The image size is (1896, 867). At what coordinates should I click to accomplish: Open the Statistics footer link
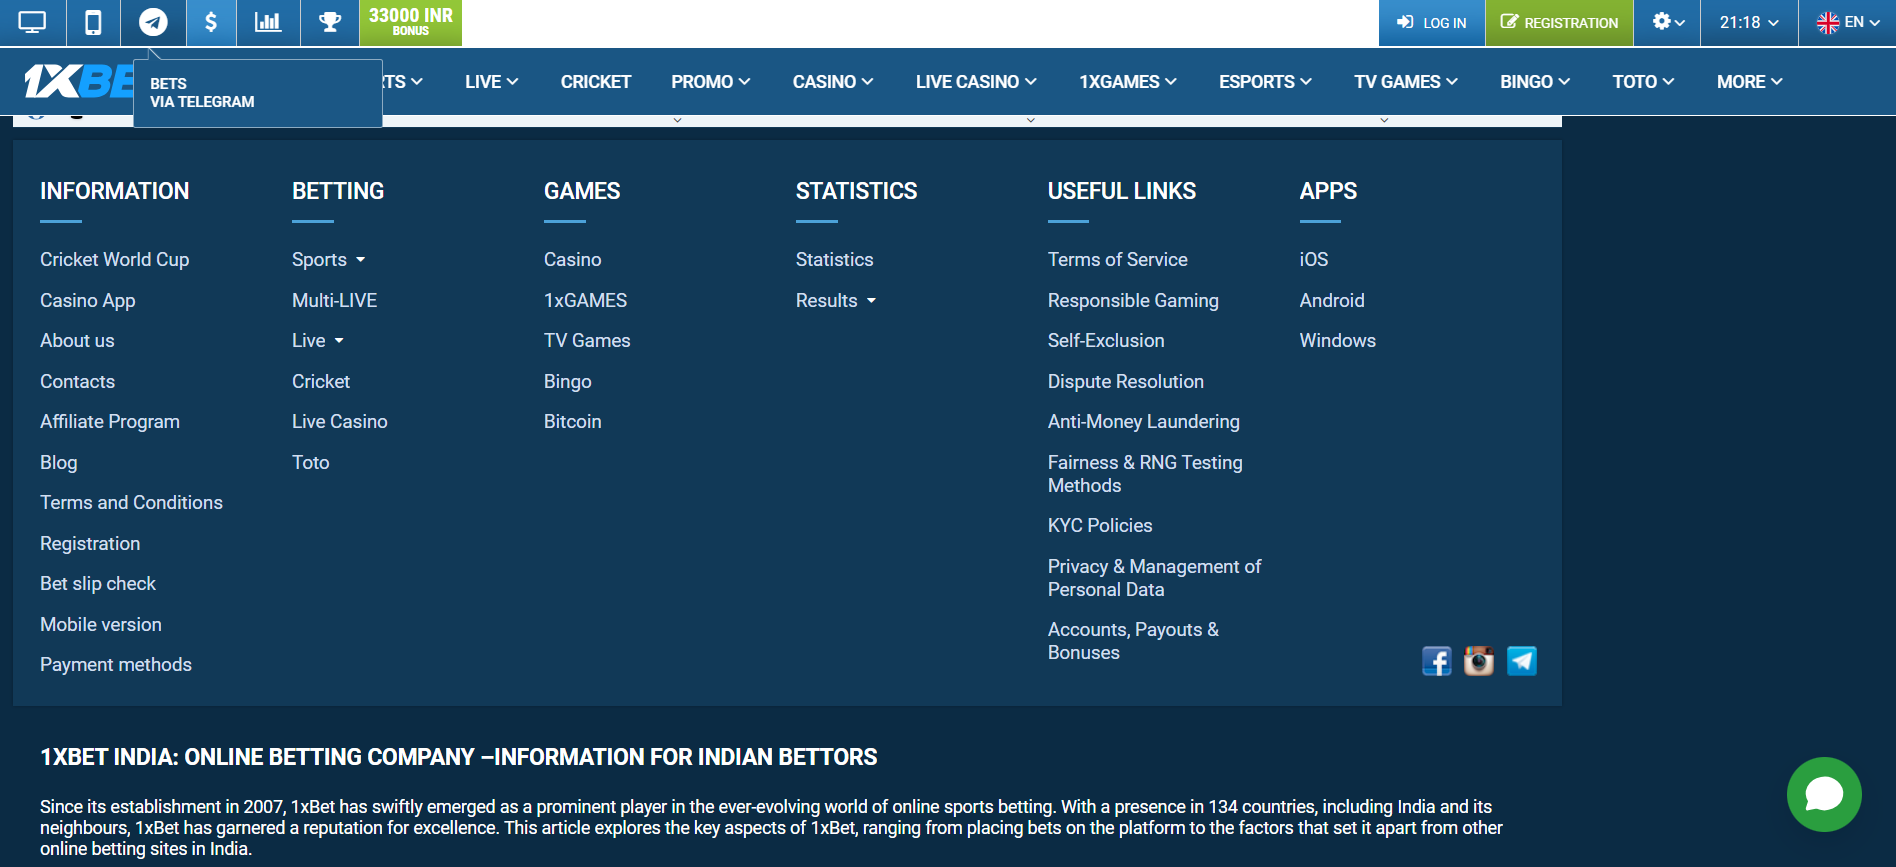(835, 259)
